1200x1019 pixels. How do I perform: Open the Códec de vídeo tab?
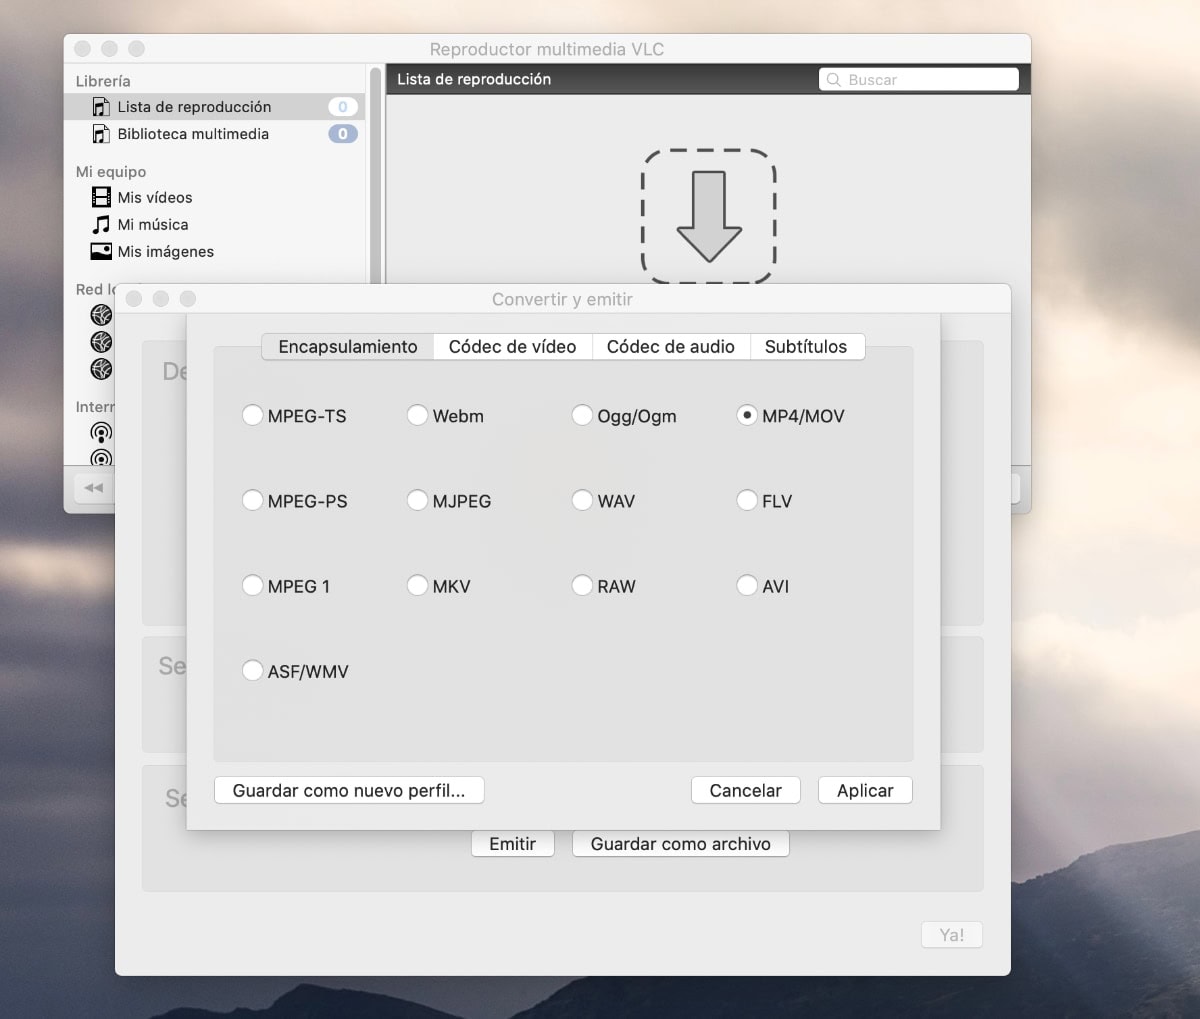513,347
